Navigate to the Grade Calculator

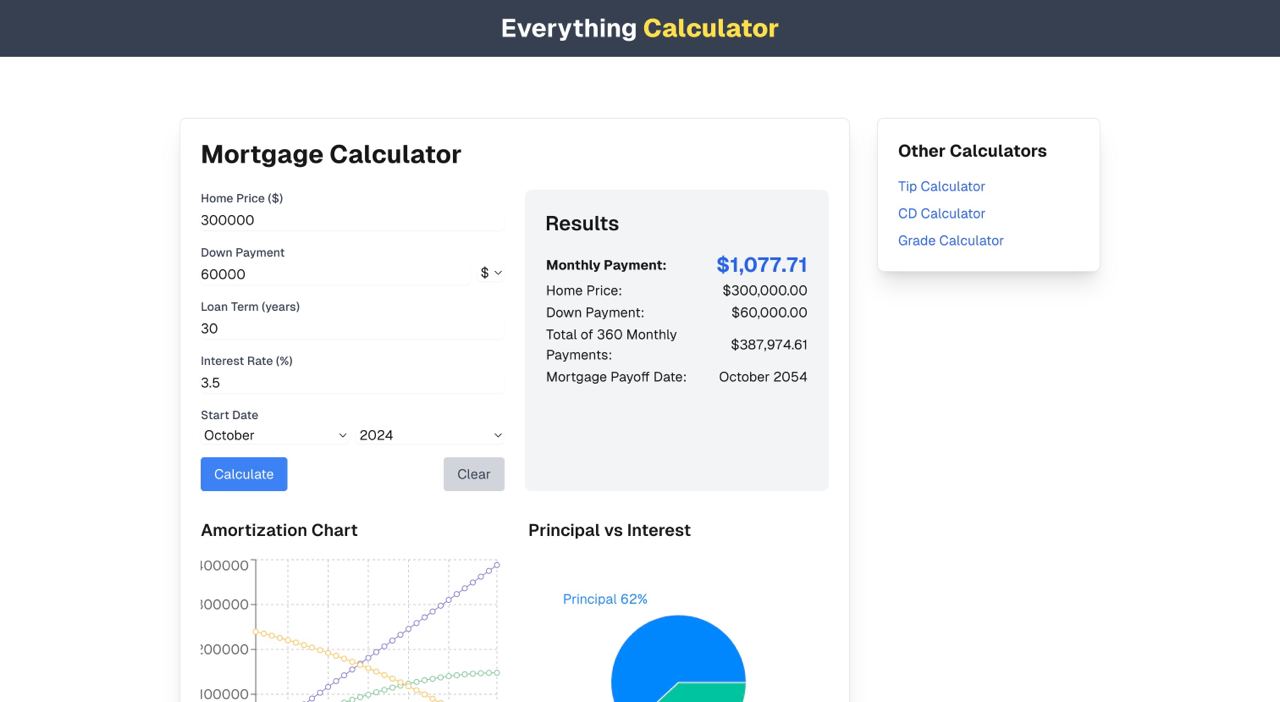click(x=950, y=240)
